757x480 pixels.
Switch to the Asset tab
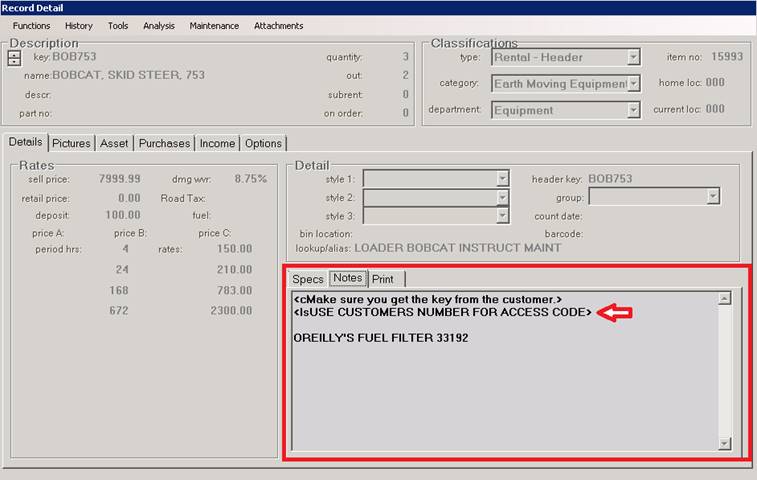coord(114,144)
